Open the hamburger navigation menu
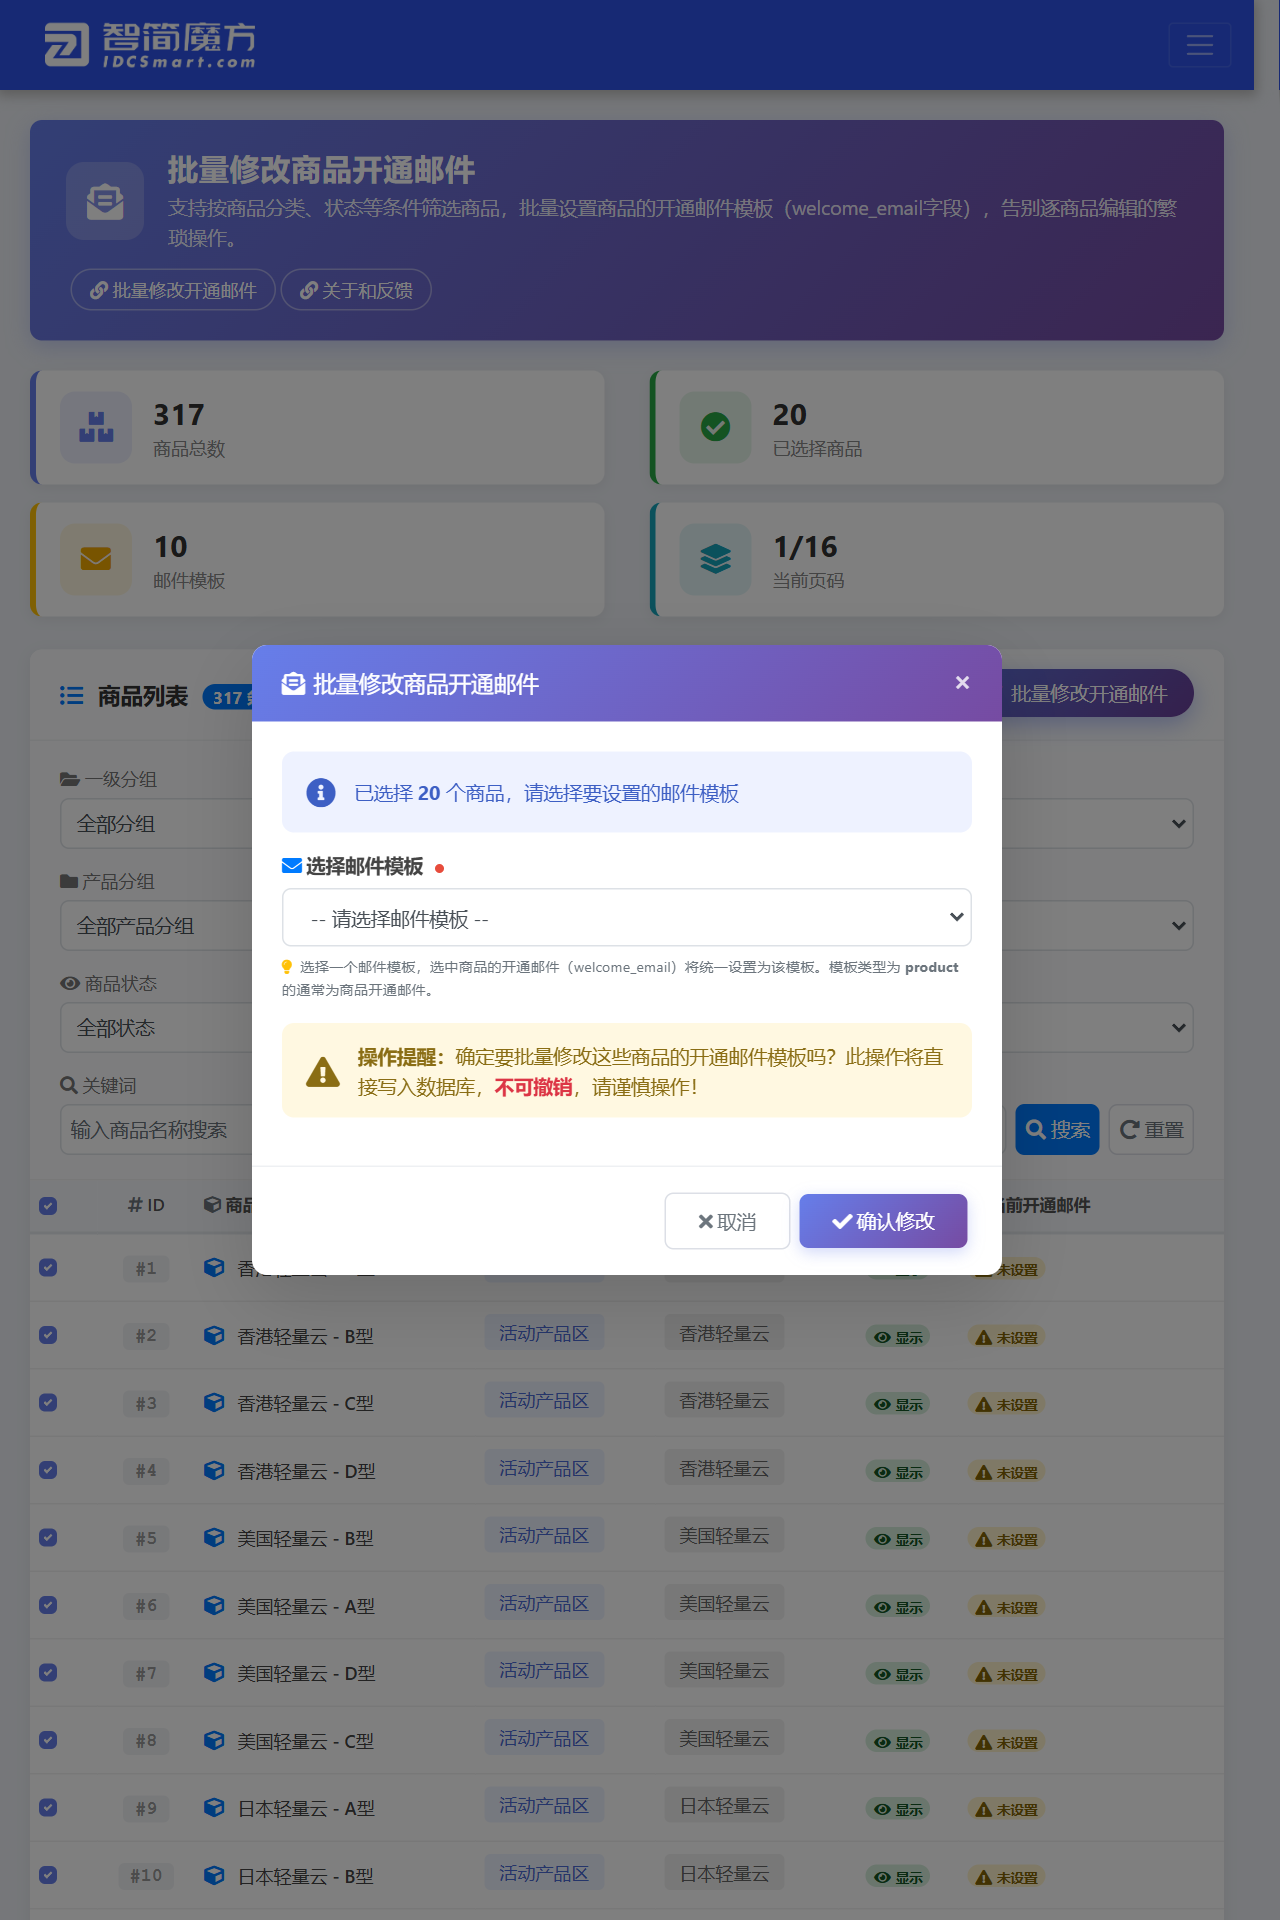The height and width of the screenshot is (1920, 1280). coord(1199,45)
